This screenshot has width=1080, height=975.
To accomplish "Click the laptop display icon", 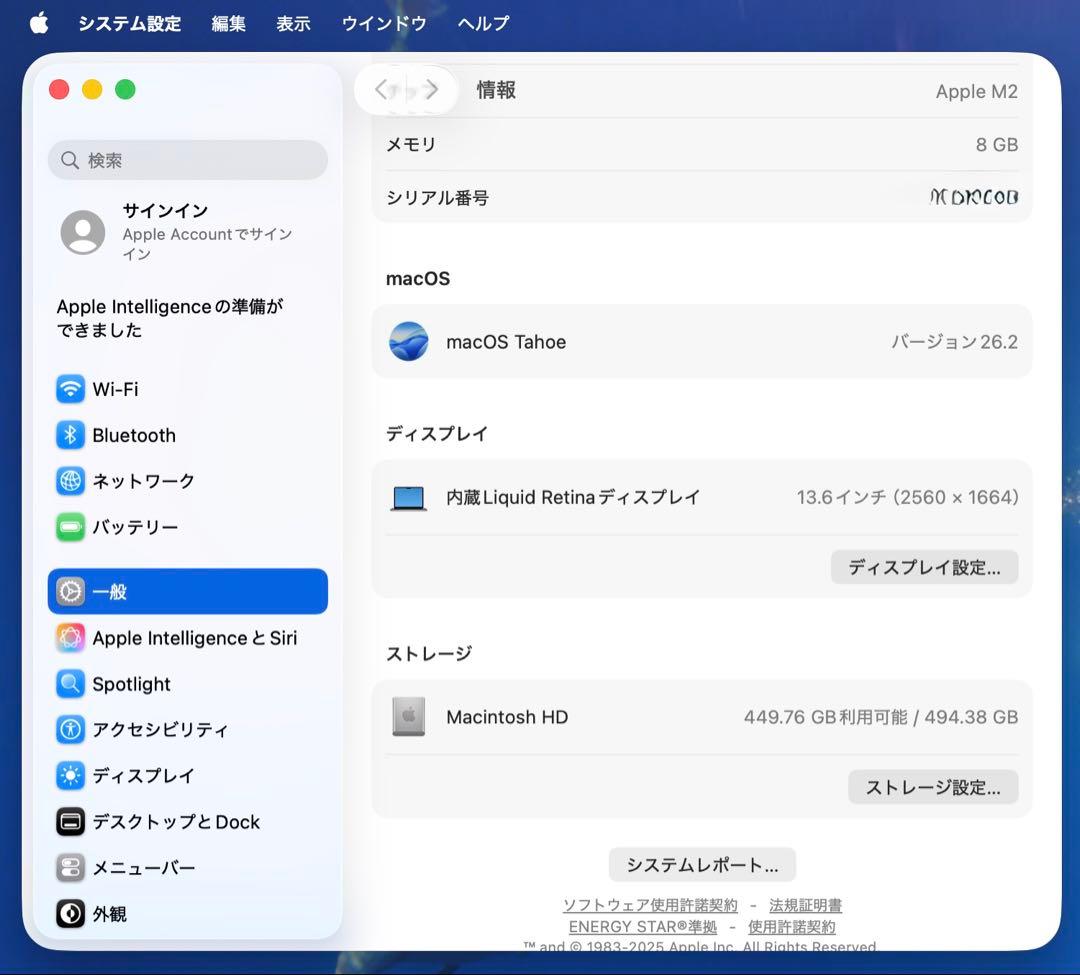I will tap(408, 498).
